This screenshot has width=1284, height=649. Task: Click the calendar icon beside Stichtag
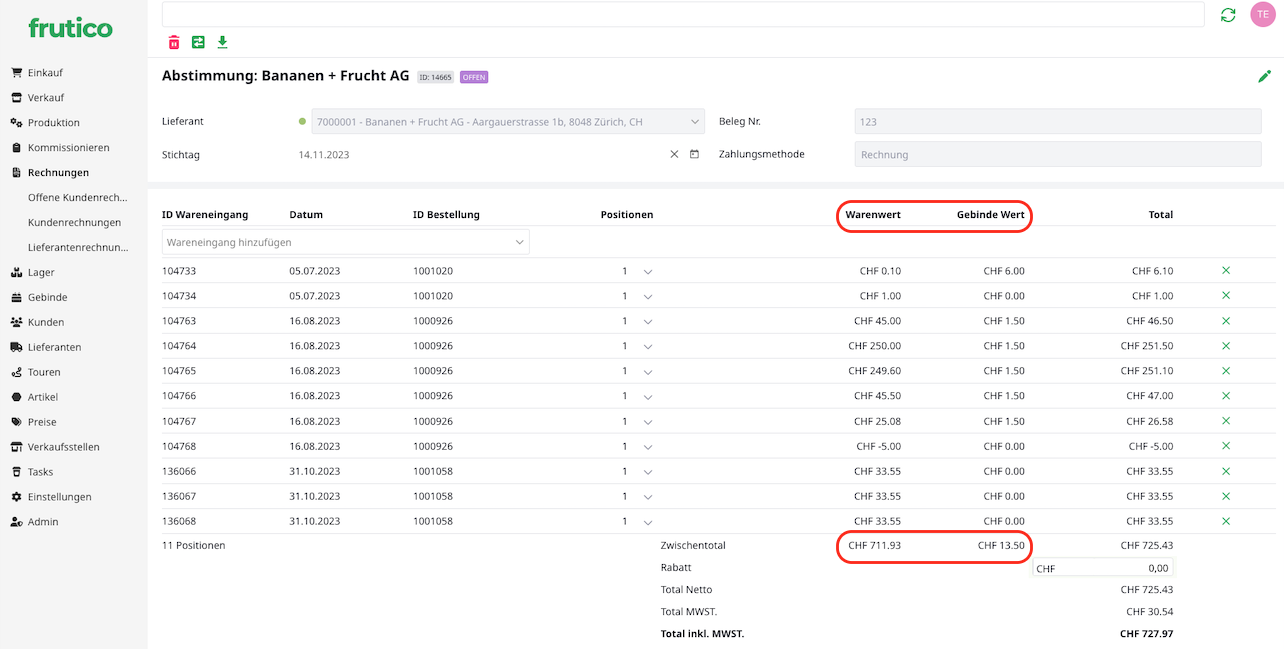[x=694, y=155]
